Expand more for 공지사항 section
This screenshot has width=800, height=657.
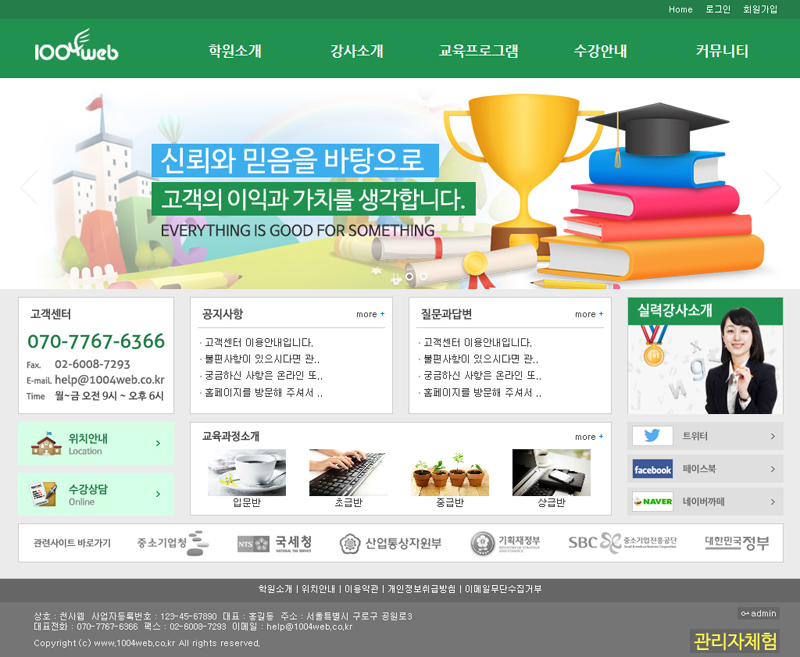coord(370,314)
